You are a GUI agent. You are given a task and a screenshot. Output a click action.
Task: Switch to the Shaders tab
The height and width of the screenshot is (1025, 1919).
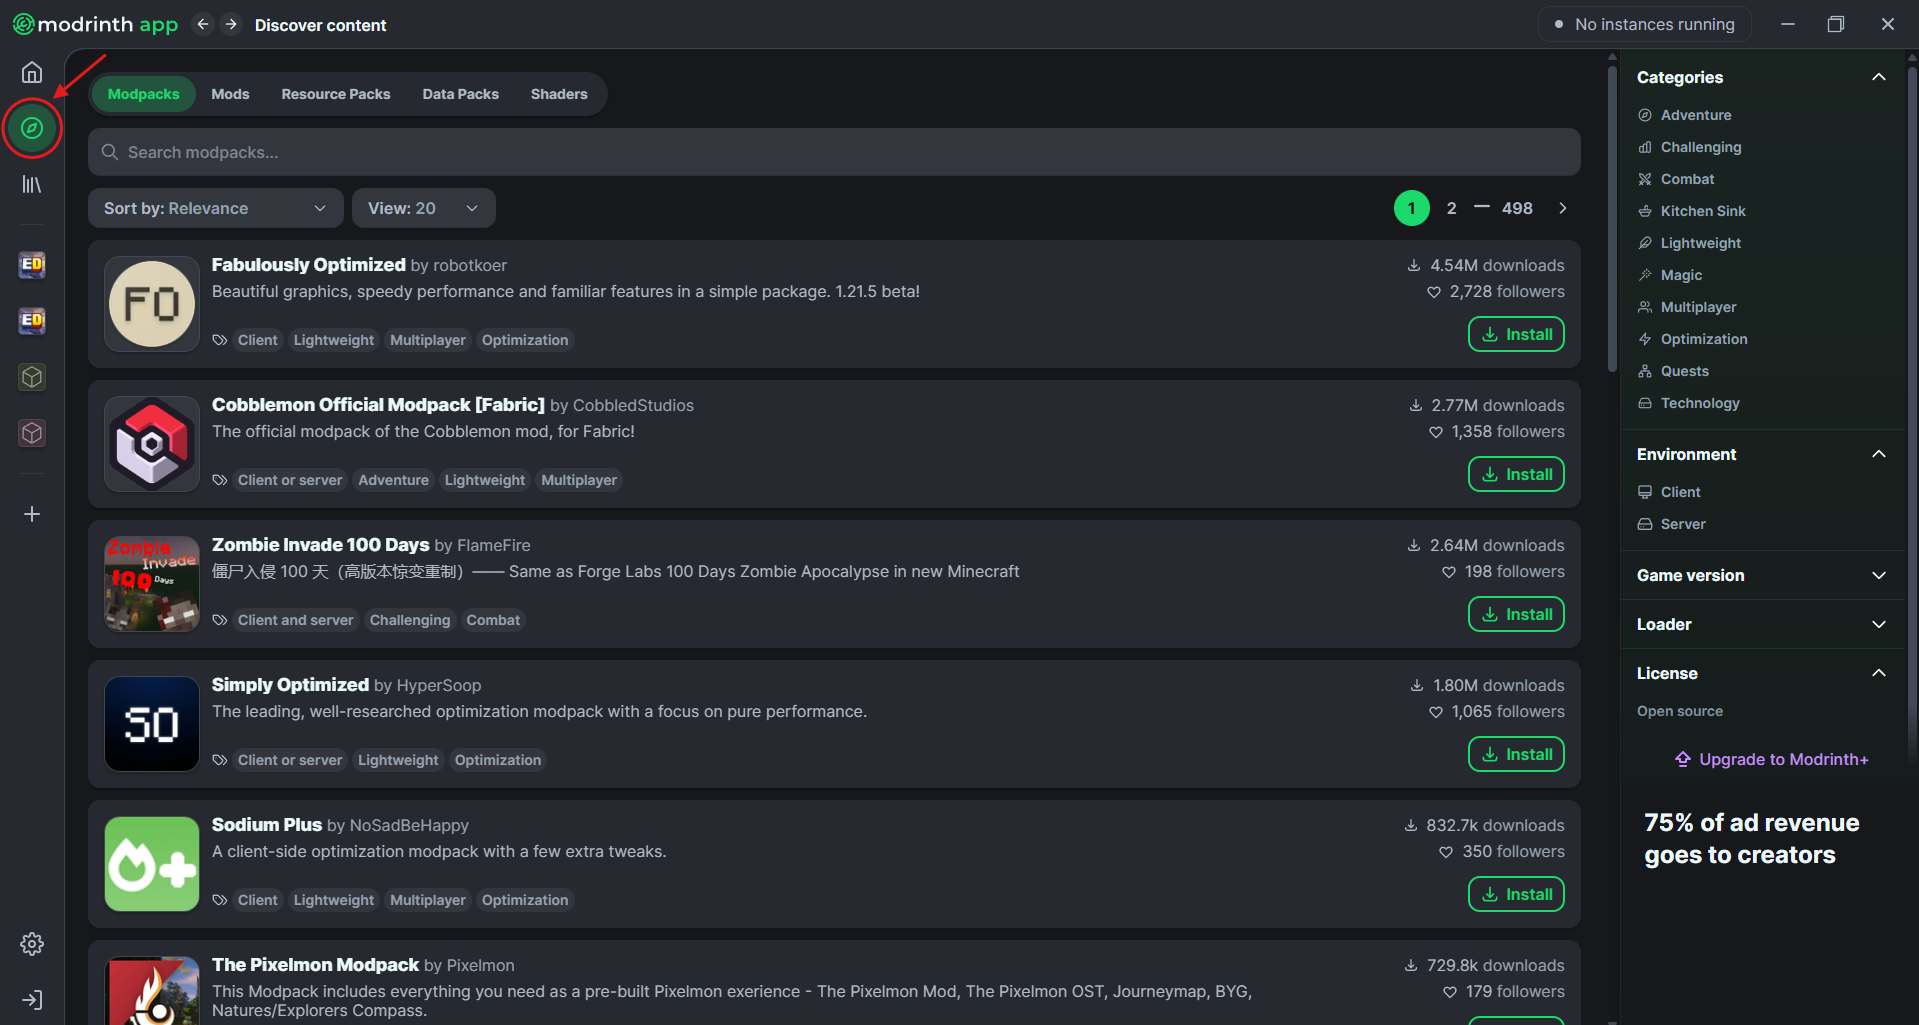tap(559, 94)
